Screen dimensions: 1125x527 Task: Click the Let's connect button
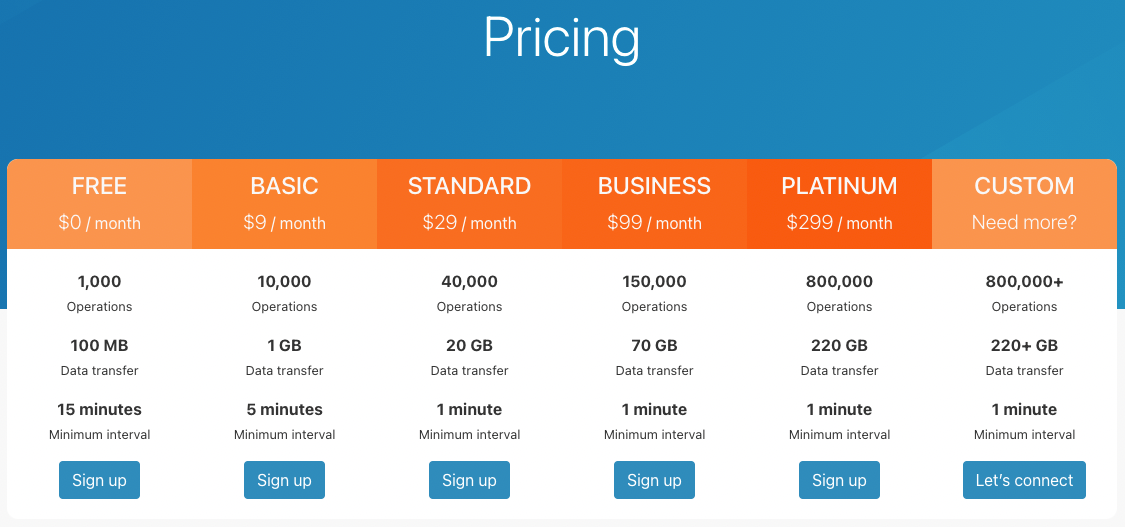(1025, 480)
